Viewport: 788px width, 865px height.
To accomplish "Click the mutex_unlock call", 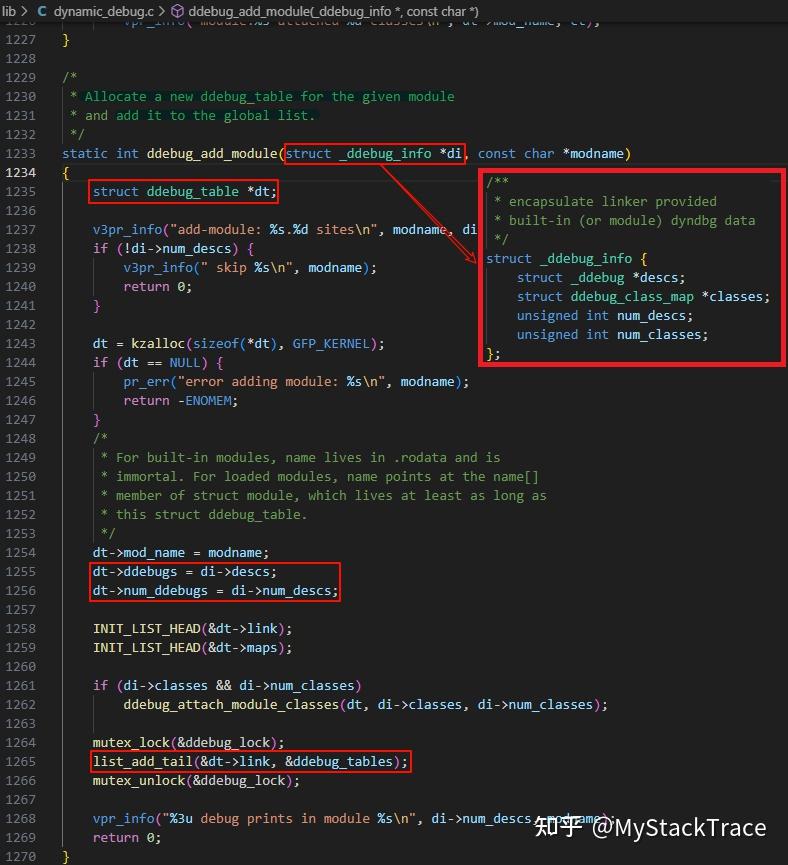I will click(139, 781).
